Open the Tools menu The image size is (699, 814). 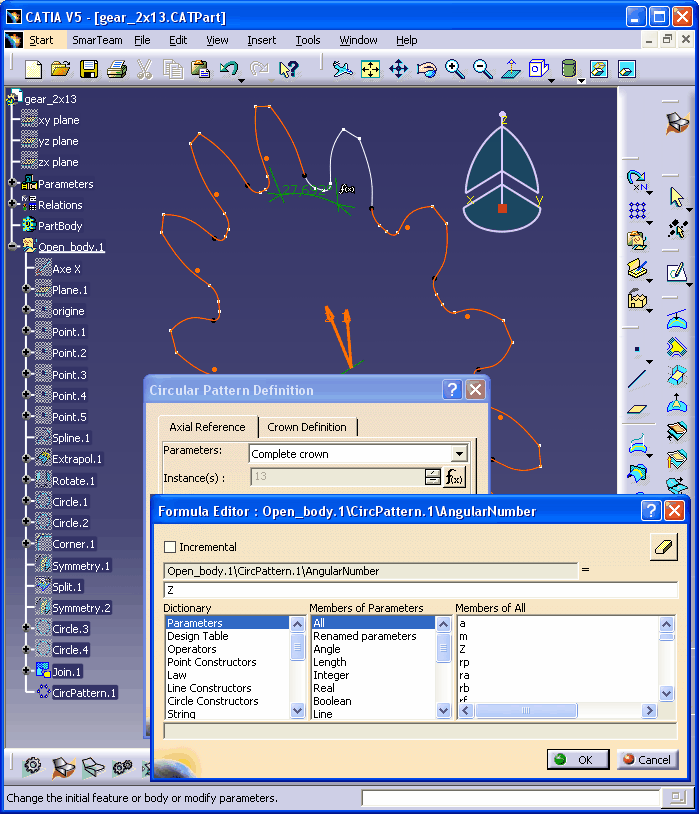click(x=307, y=40)
